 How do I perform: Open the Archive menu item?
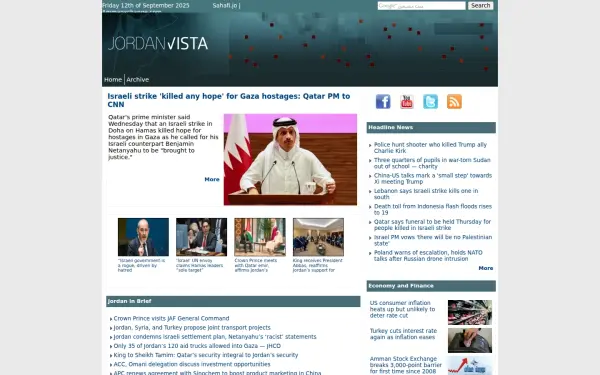tap(137, 80)
